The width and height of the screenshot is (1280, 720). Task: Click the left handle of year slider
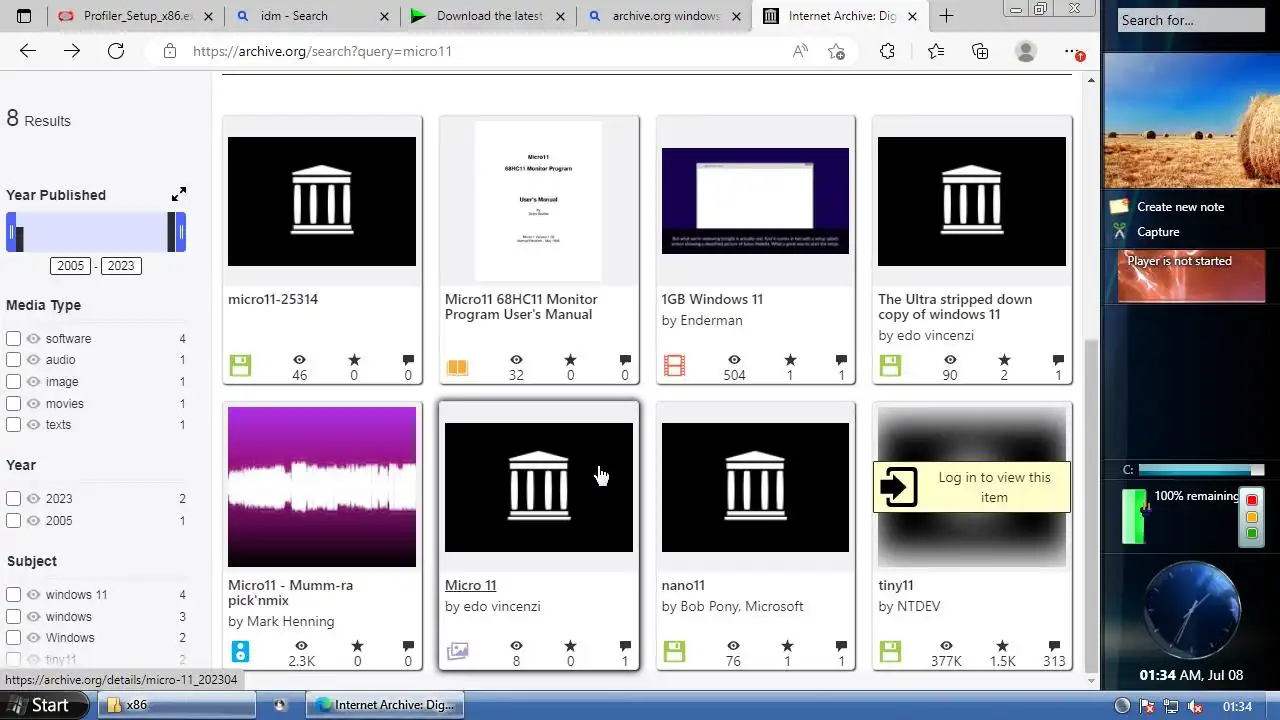(x=12, y=232)
